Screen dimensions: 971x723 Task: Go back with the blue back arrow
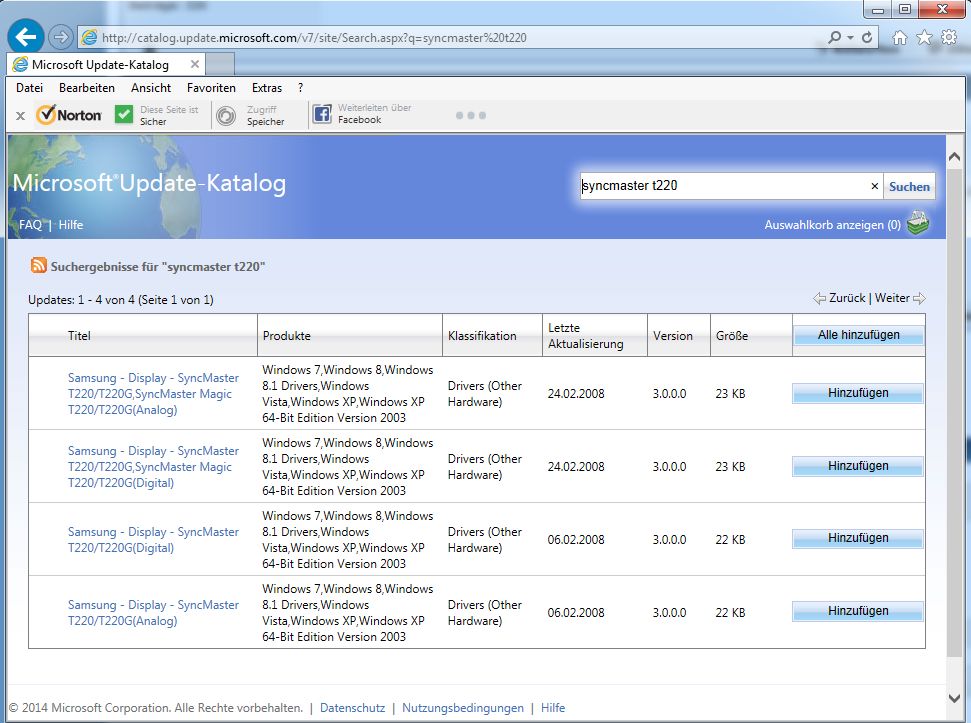(x=25, y=37)
